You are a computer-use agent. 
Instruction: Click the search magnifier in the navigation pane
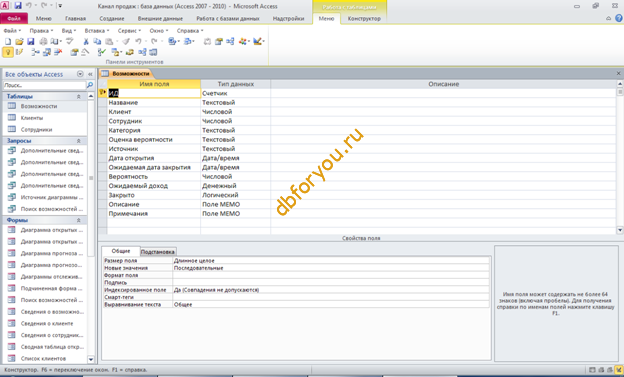click(x=90, y=85)
